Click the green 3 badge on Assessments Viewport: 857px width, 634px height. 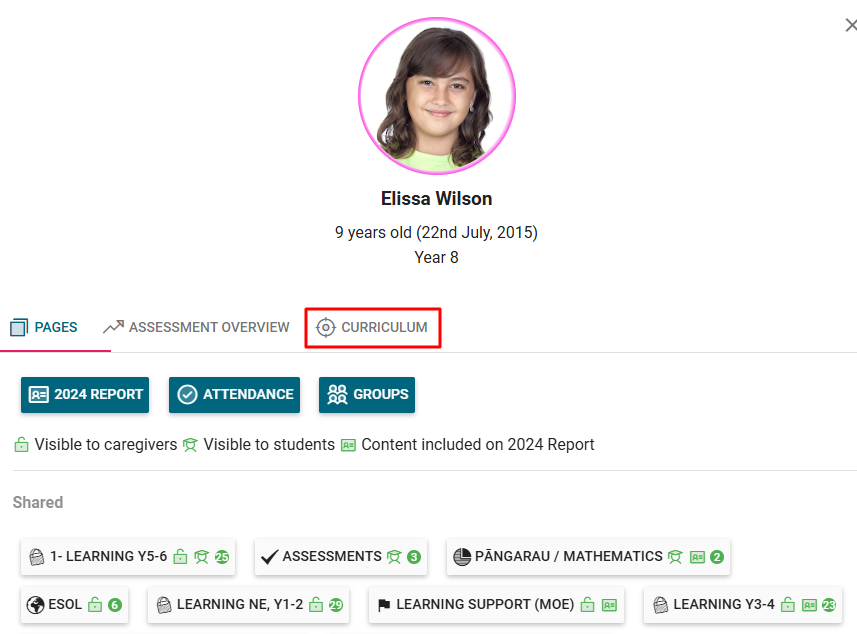coord(413,557)
